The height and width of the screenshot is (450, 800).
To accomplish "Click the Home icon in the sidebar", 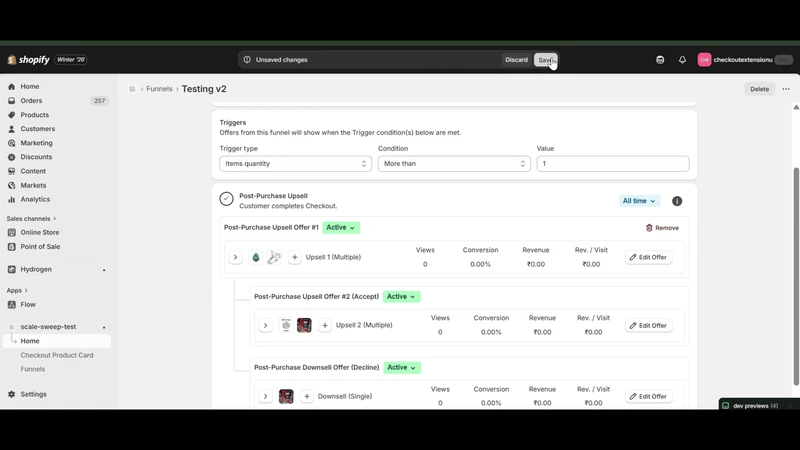I will pos(12,87).
